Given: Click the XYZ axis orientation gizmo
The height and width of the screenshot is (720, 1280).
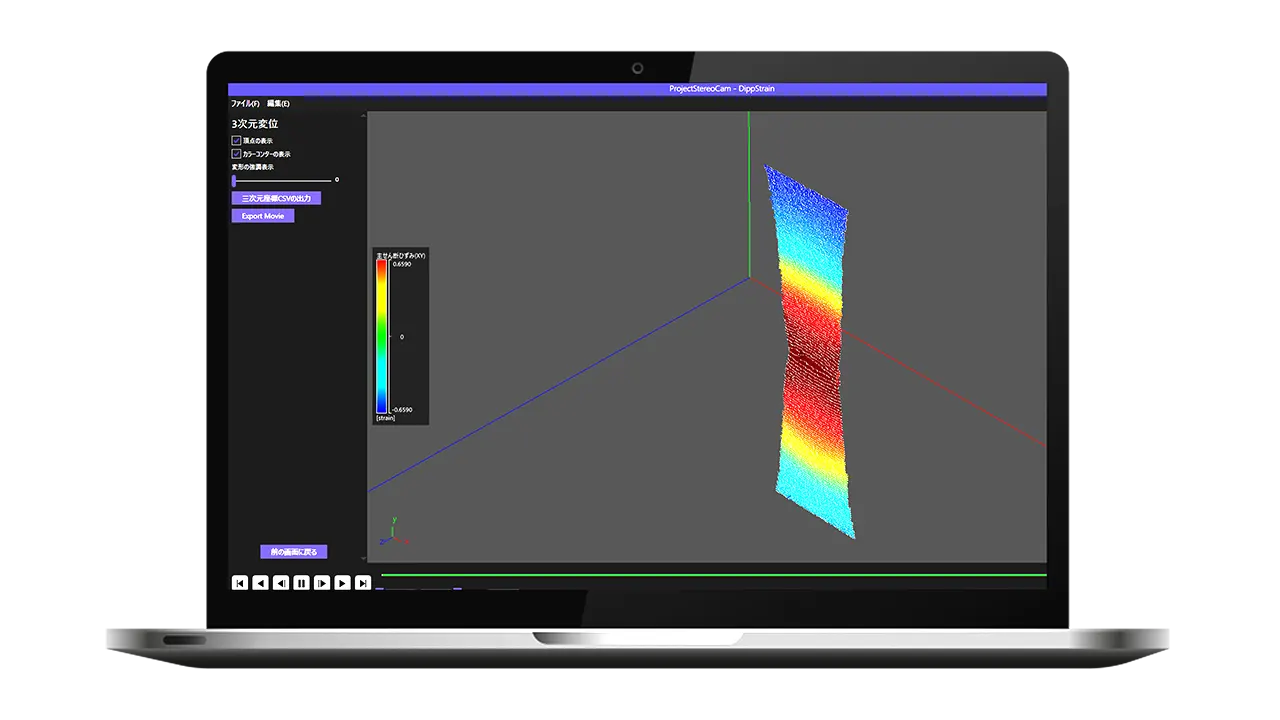Looking at the screenshot, I should tap(394, 532).
